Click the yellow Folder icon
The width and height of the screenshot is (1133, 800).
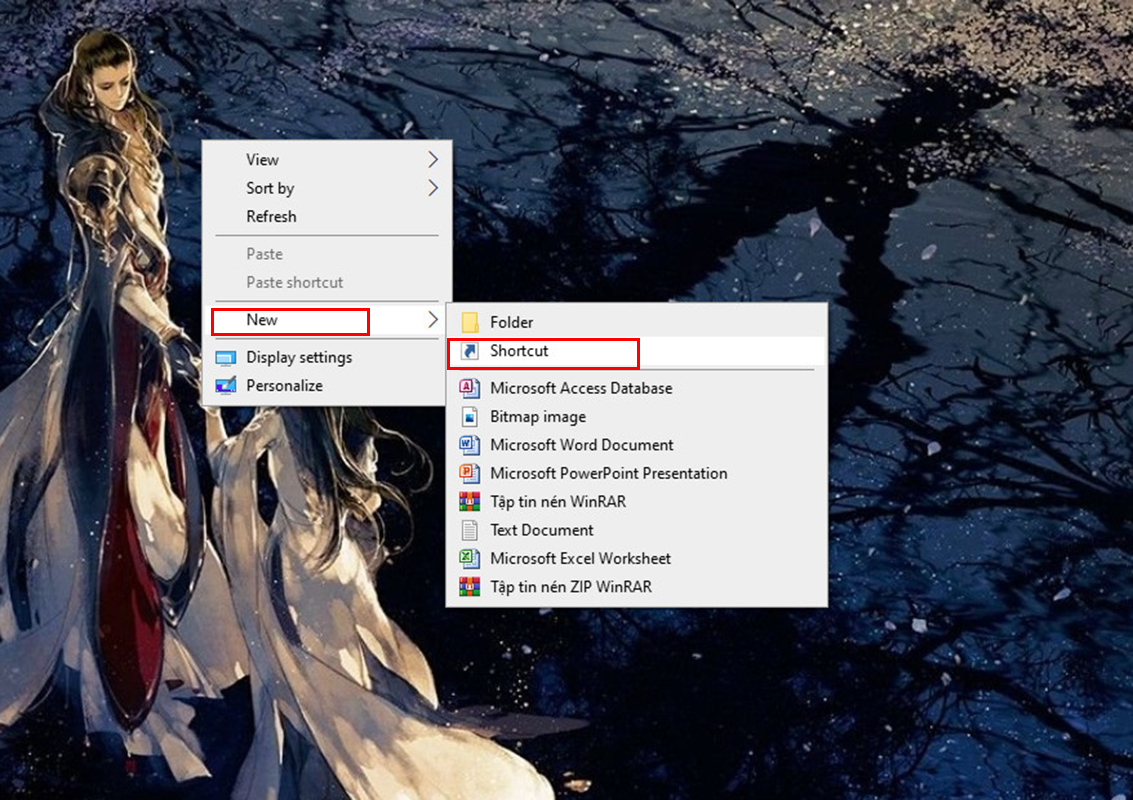469,322
